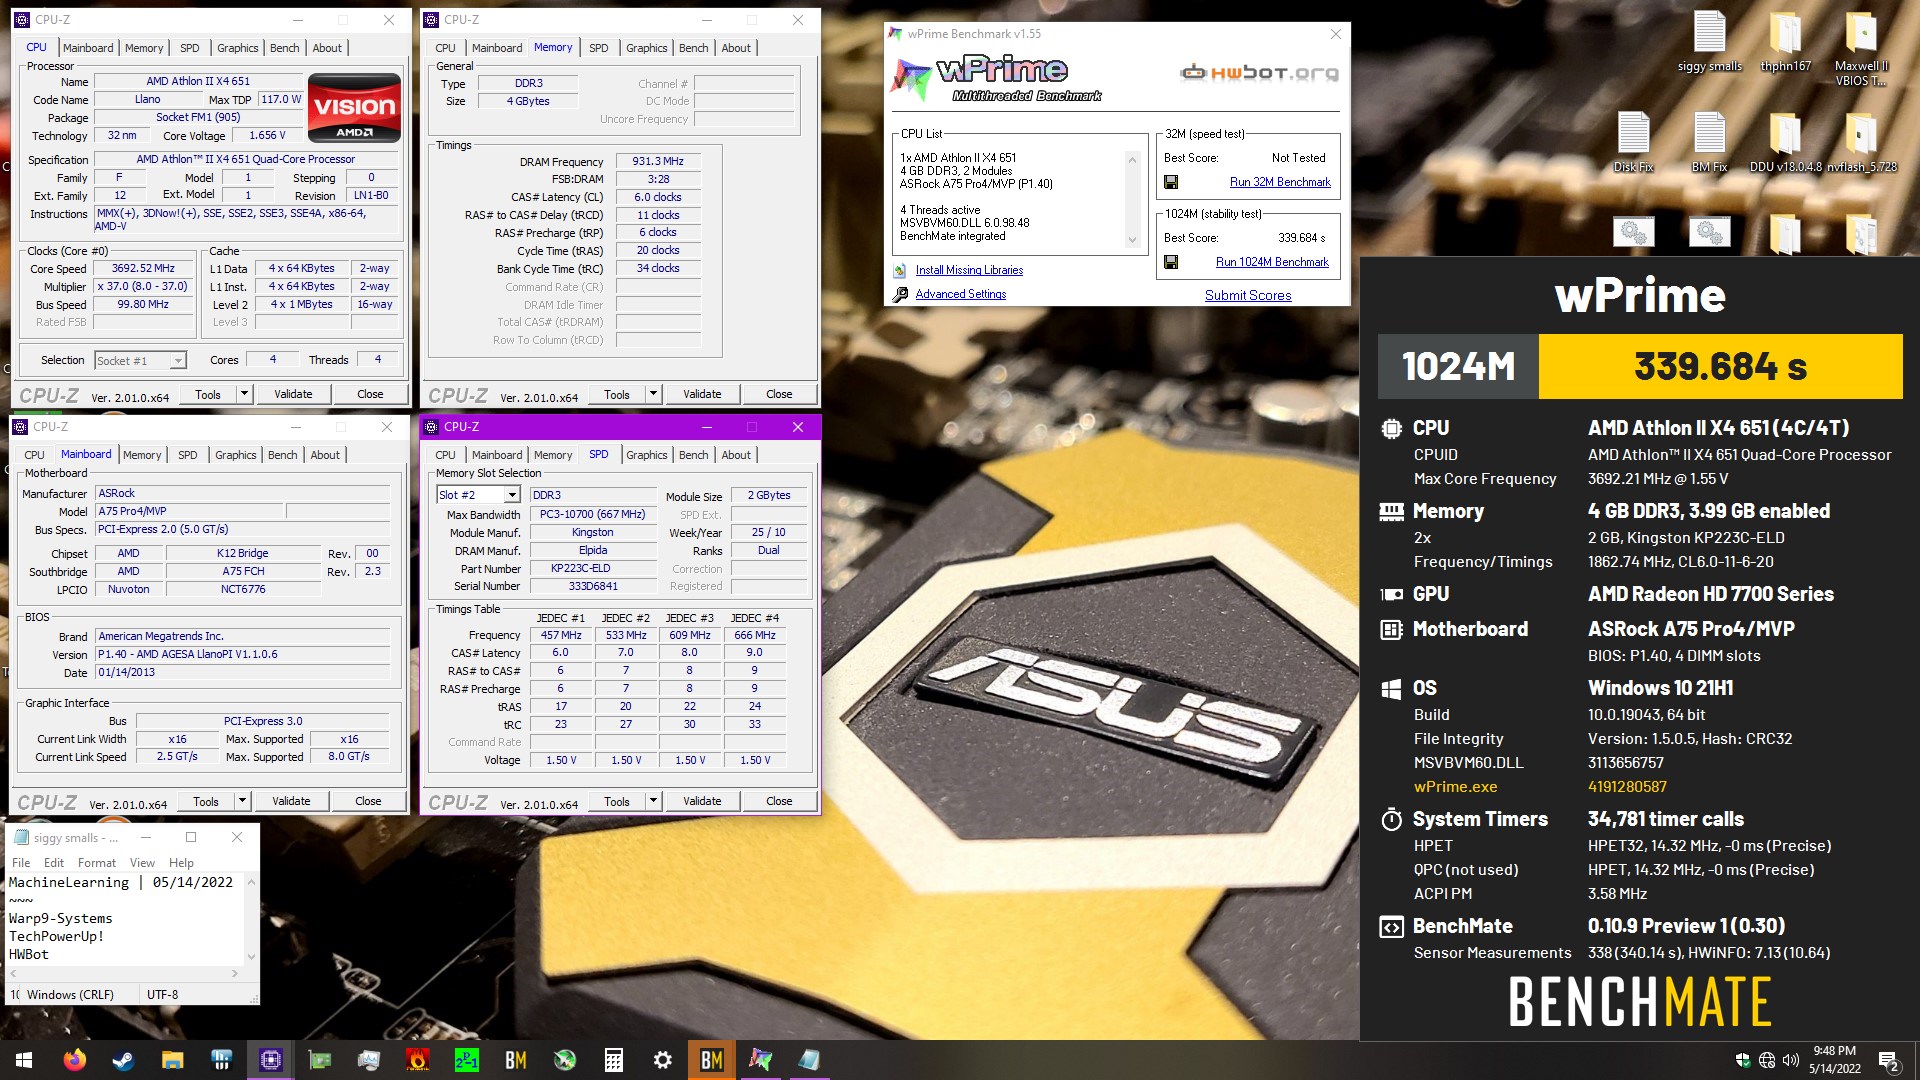
Task: Click Close button in the Memory tab window
Action: point(779,394)
